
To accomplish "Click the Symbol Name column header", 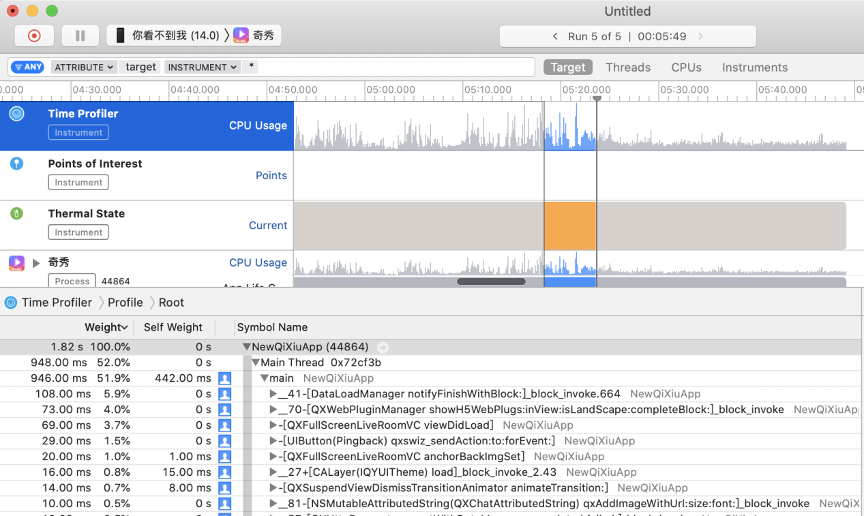I will tap(272, 327).
